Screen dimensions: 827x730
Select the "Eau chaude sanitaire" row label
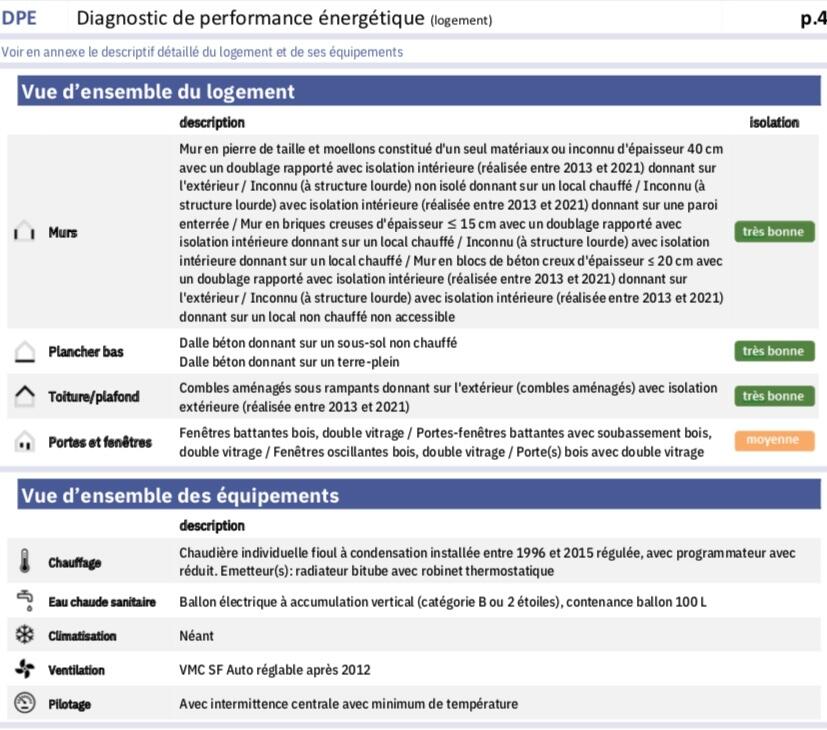tap(102, 602)
